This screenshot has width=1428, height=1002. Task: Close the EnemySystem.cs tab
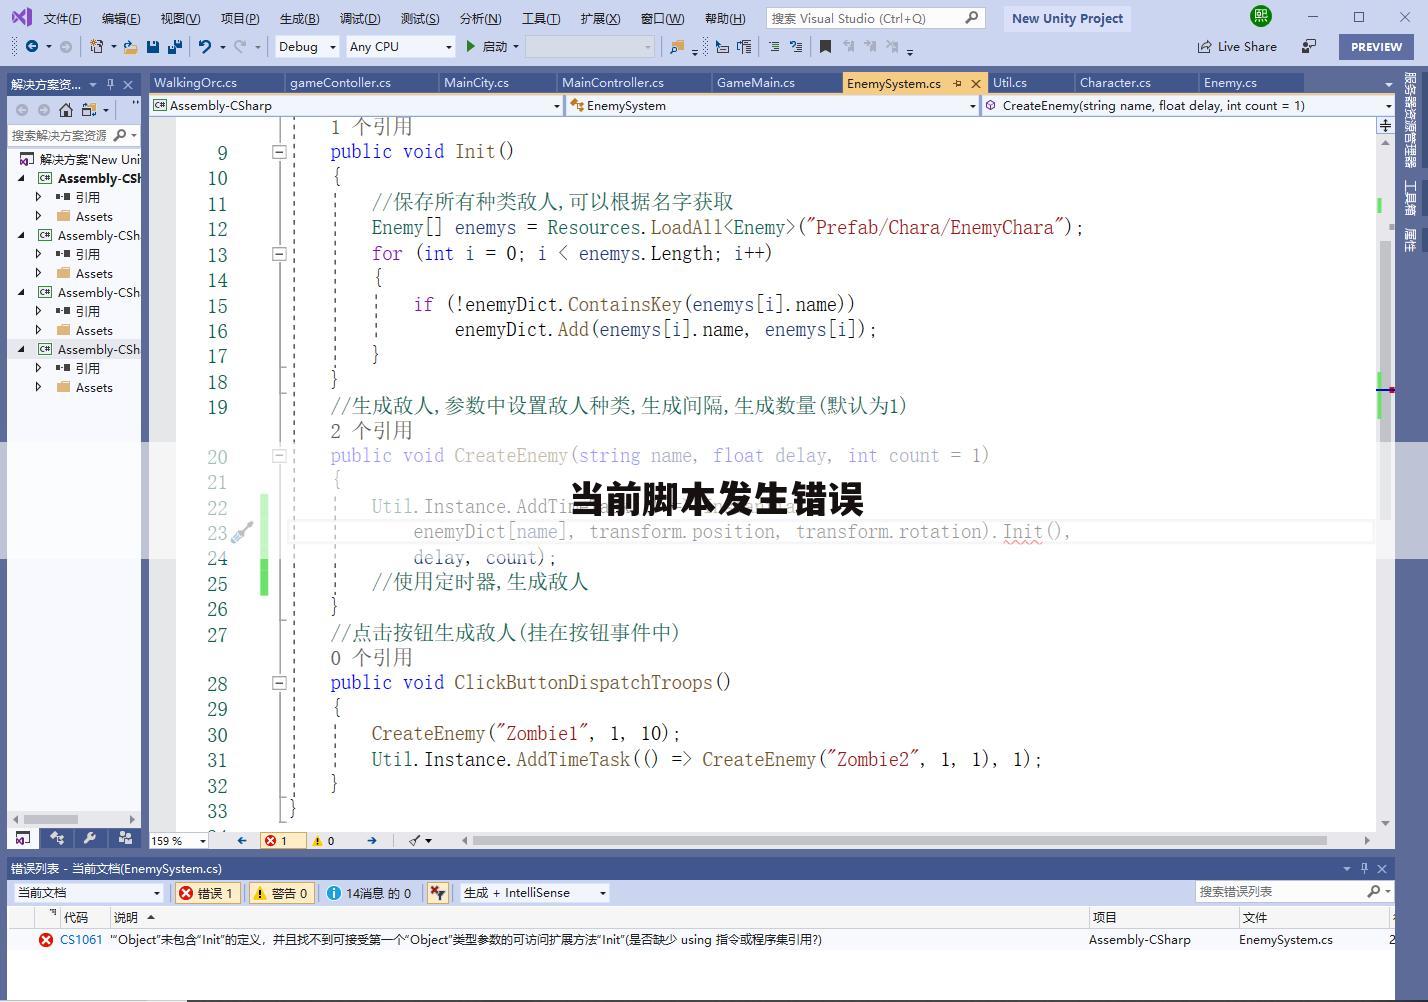pos(976,83)
